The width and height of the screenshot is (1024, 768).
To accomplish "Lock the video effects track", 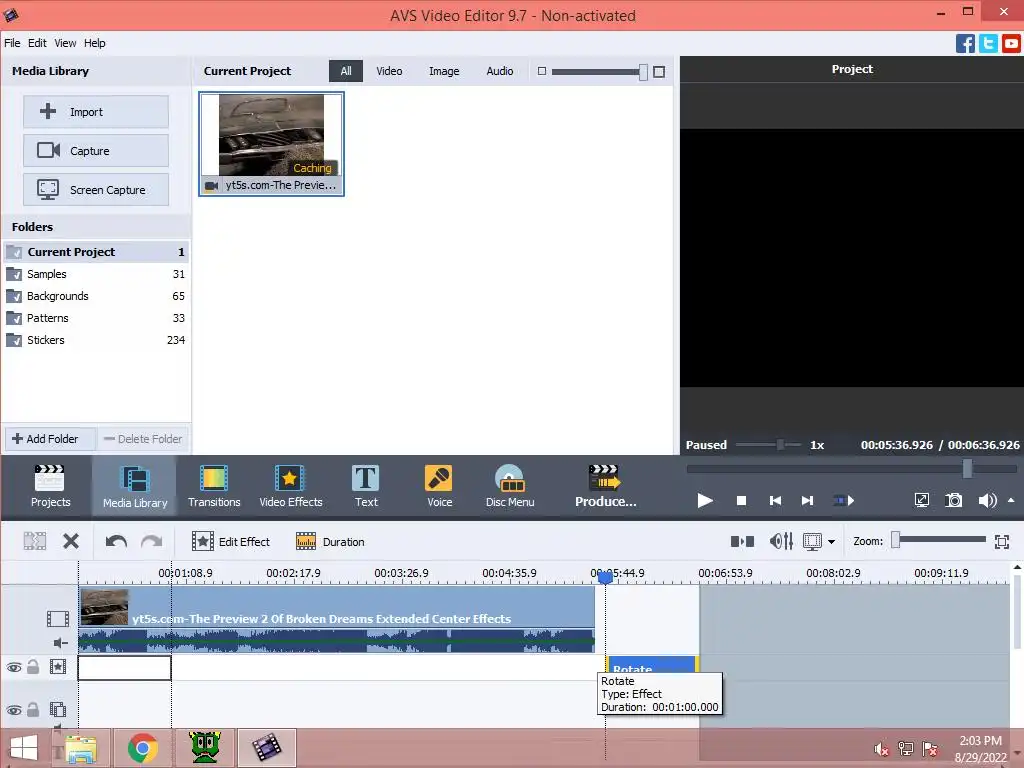I will pyautogui.click(x=33, y=667).
